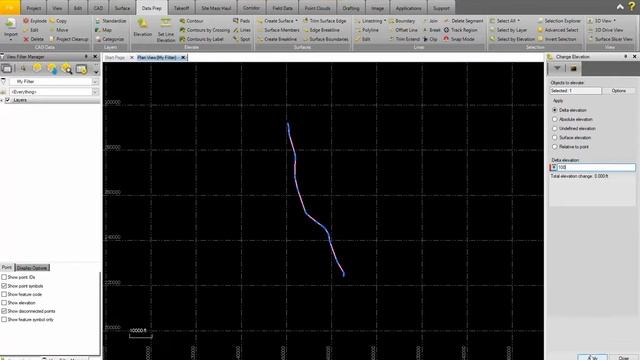
Task: Toggle the Layers checkbox in filter tree
Action: [7, 100]
